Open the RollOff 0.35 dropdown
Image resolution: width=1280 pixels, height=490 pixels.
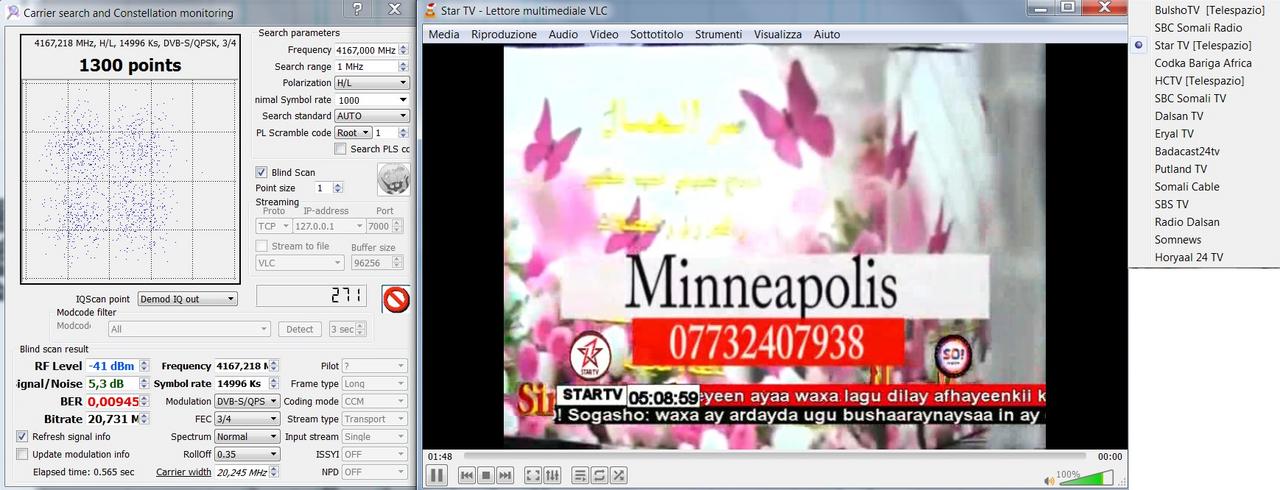pos(247,454)
